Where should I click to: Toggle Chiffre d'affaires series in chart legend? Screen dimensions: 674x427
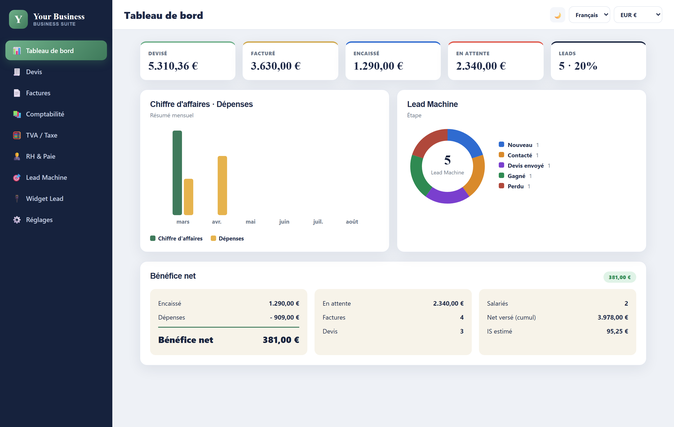pyautogui.click(x=176, y=238)
